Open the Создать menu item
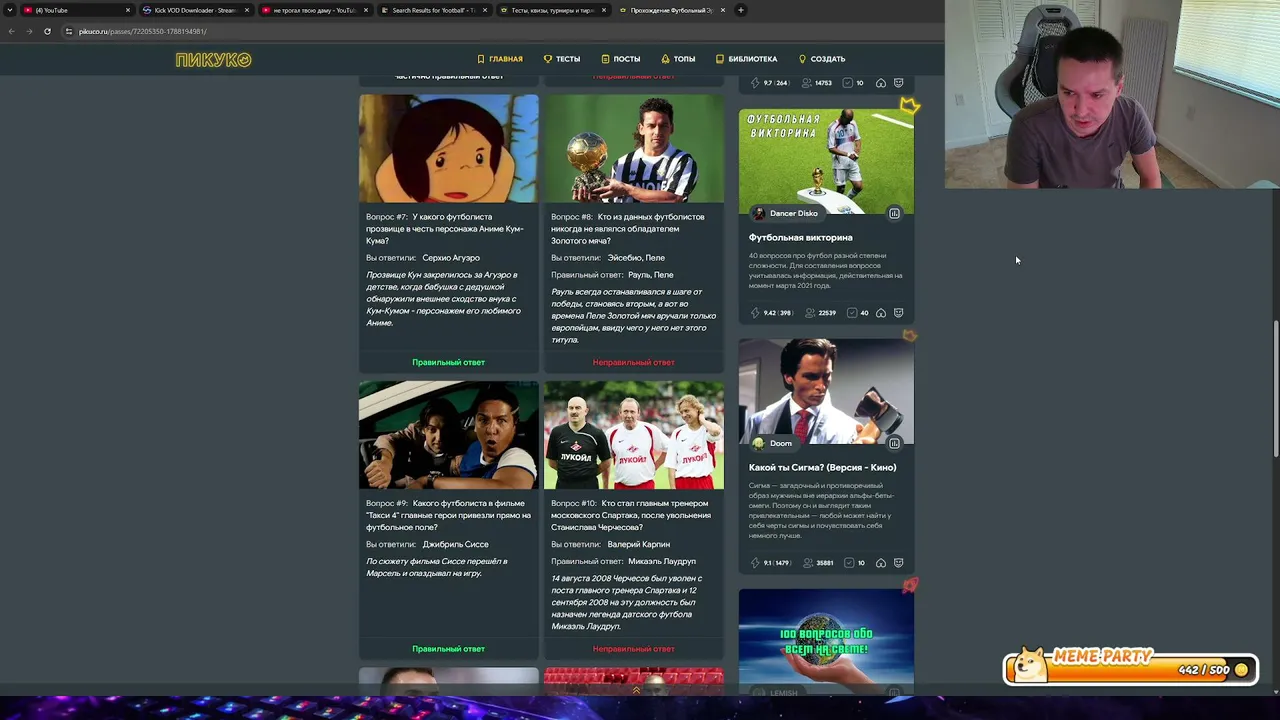Screen dimensions: 1280x720 [822, 59]
